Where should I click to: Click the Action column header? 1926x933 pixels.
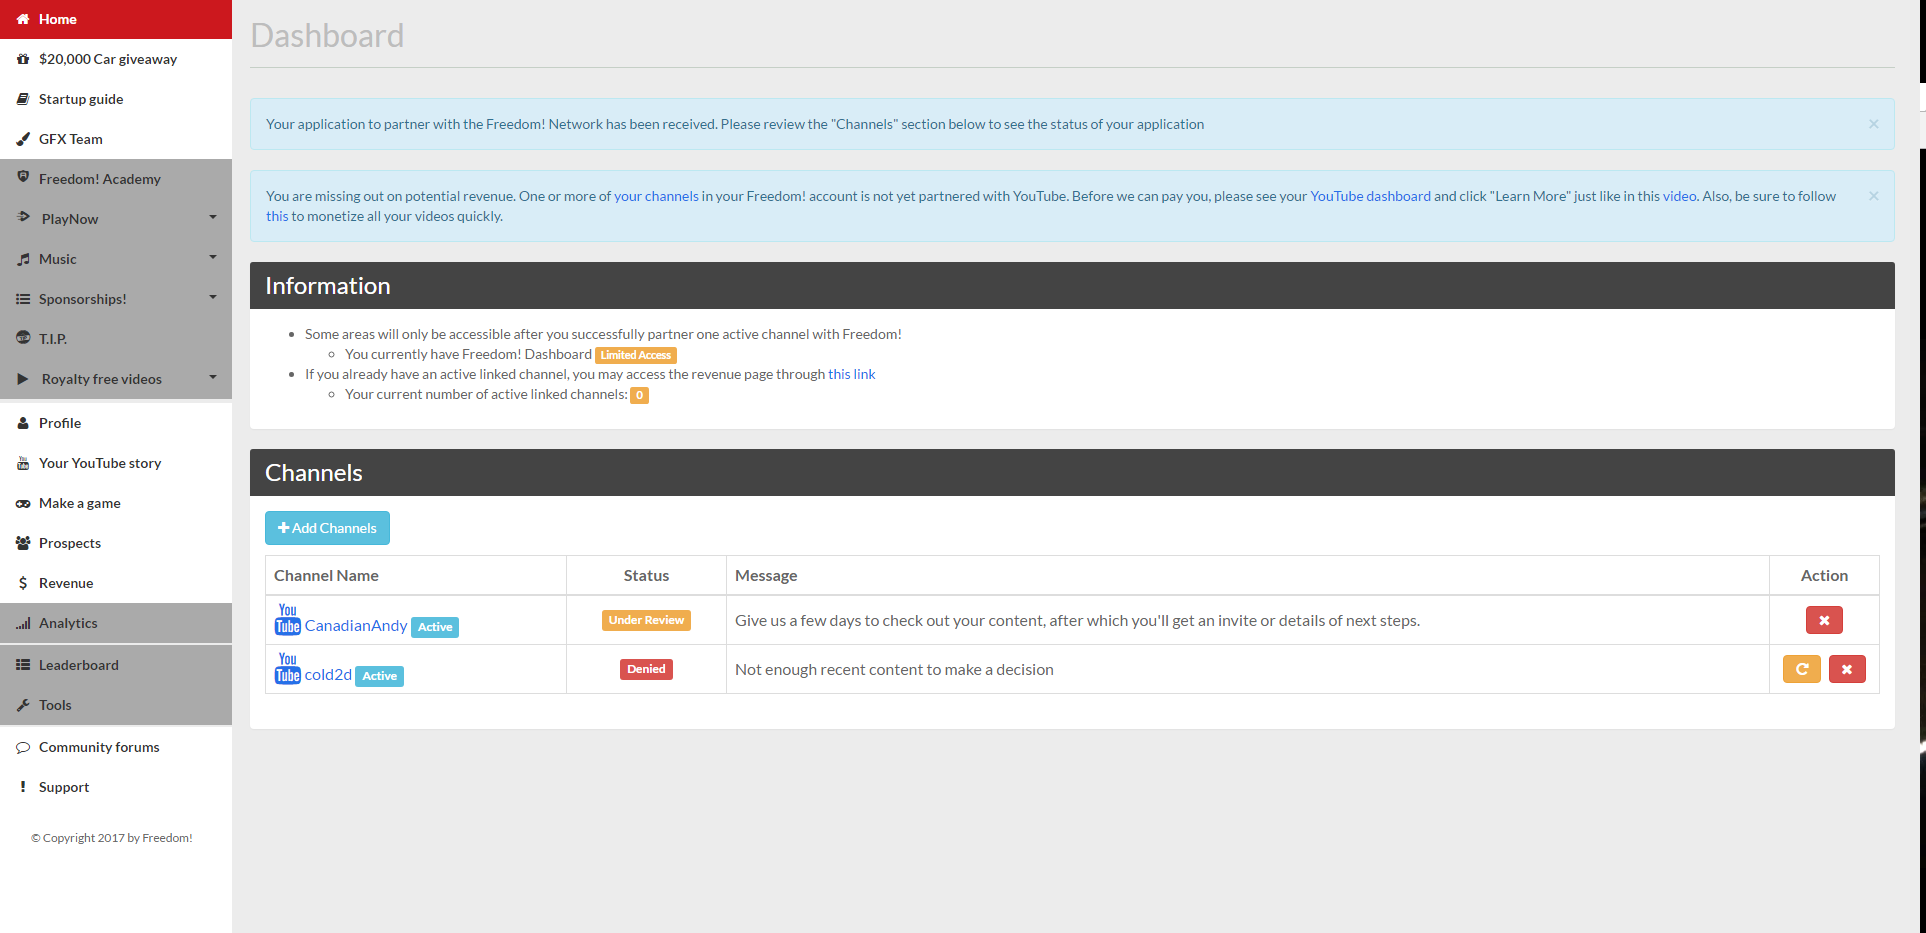coord(1824,575)
